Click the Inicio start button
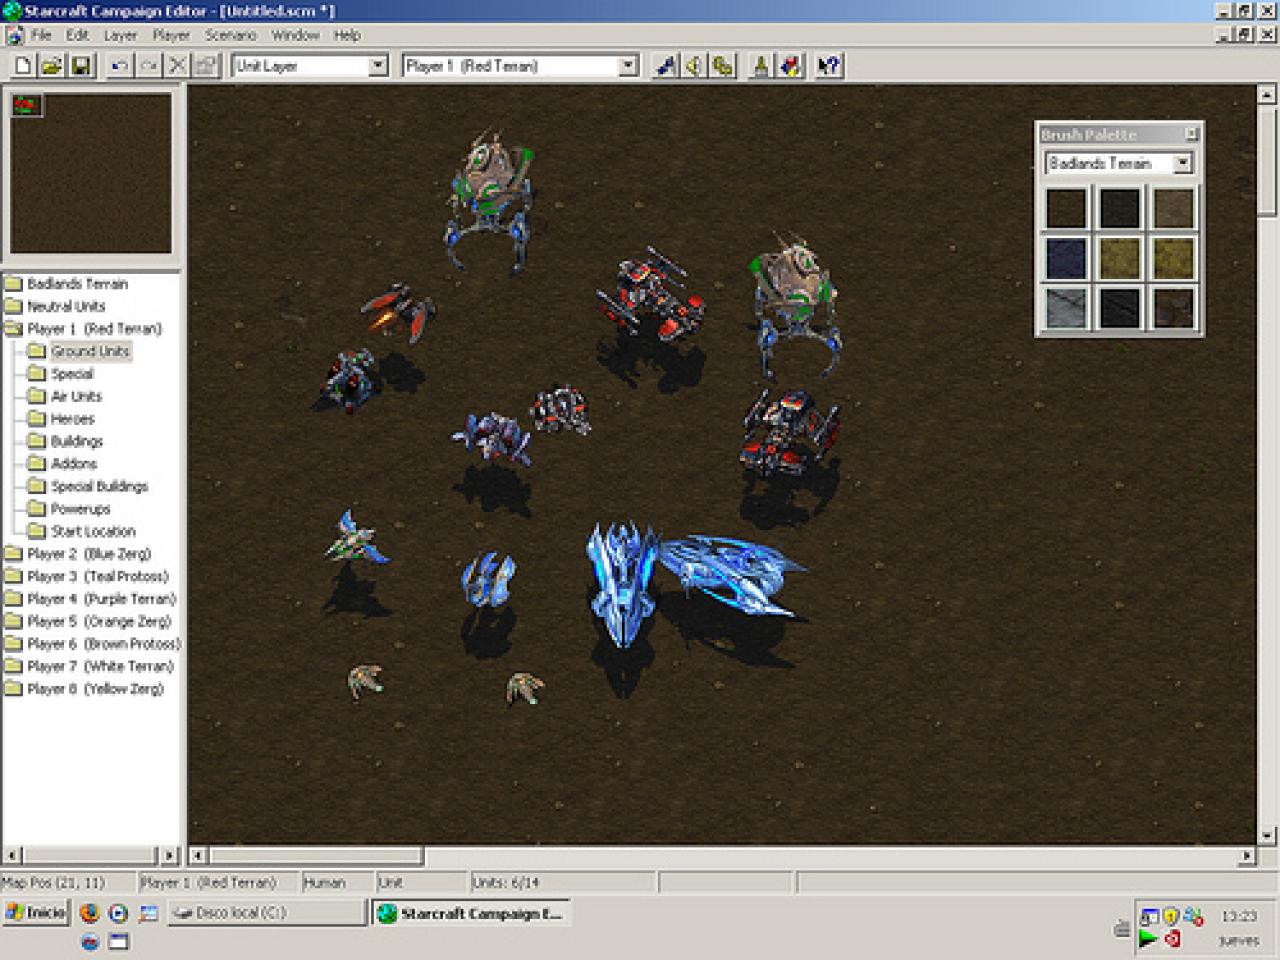Screen dimensions: 1280x960 coord(36,912)
